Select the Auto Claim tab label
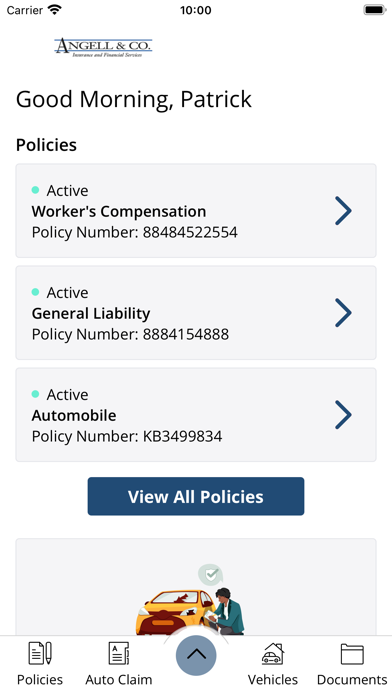Viewport: 392px width, 696px height. pyautogui.click(x=119, y=680)
